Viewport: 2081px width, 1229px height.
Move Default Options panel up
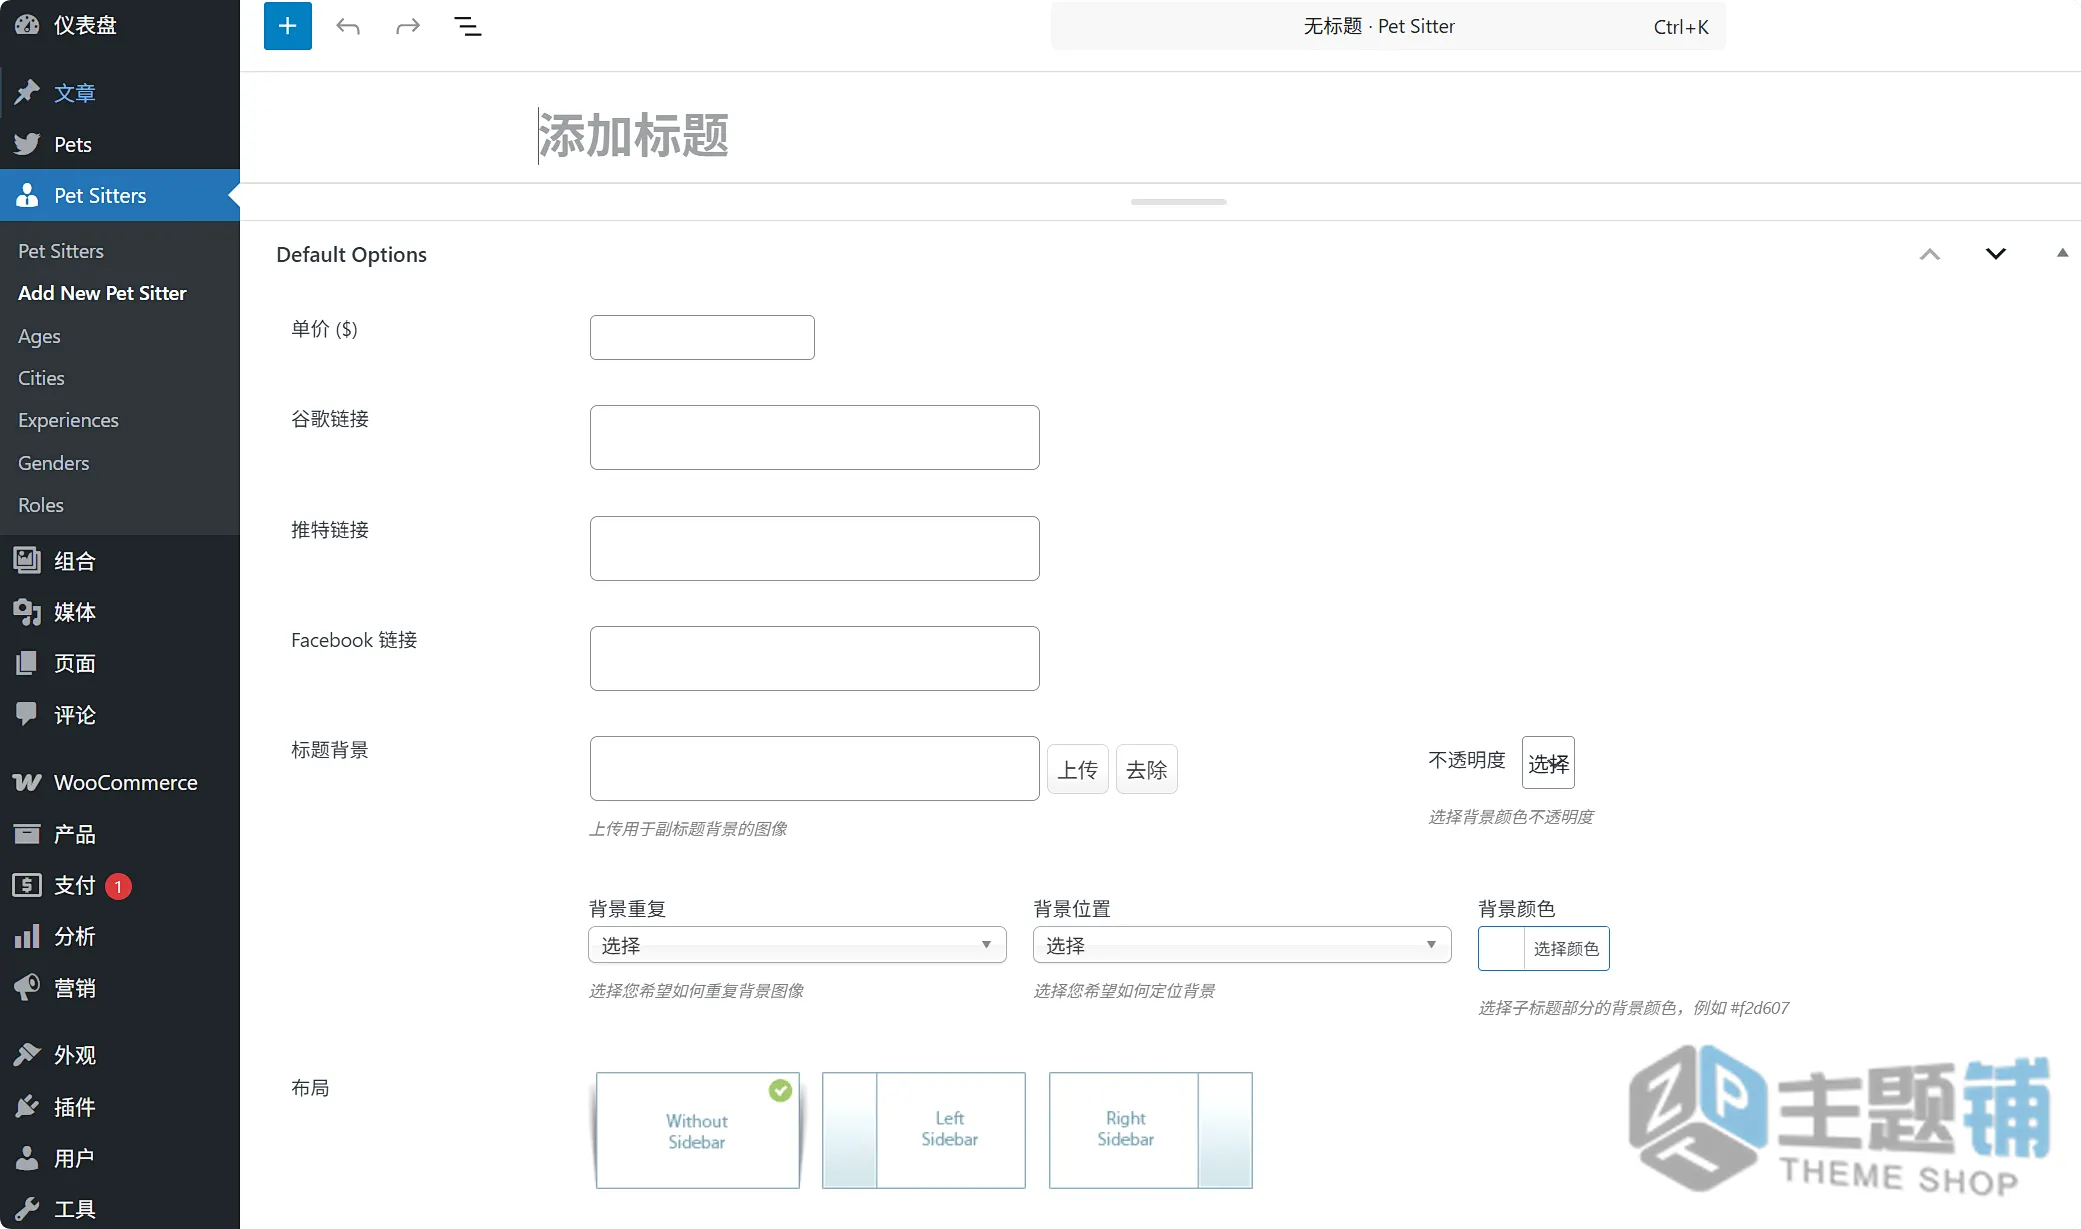[x=1930, y=254]
